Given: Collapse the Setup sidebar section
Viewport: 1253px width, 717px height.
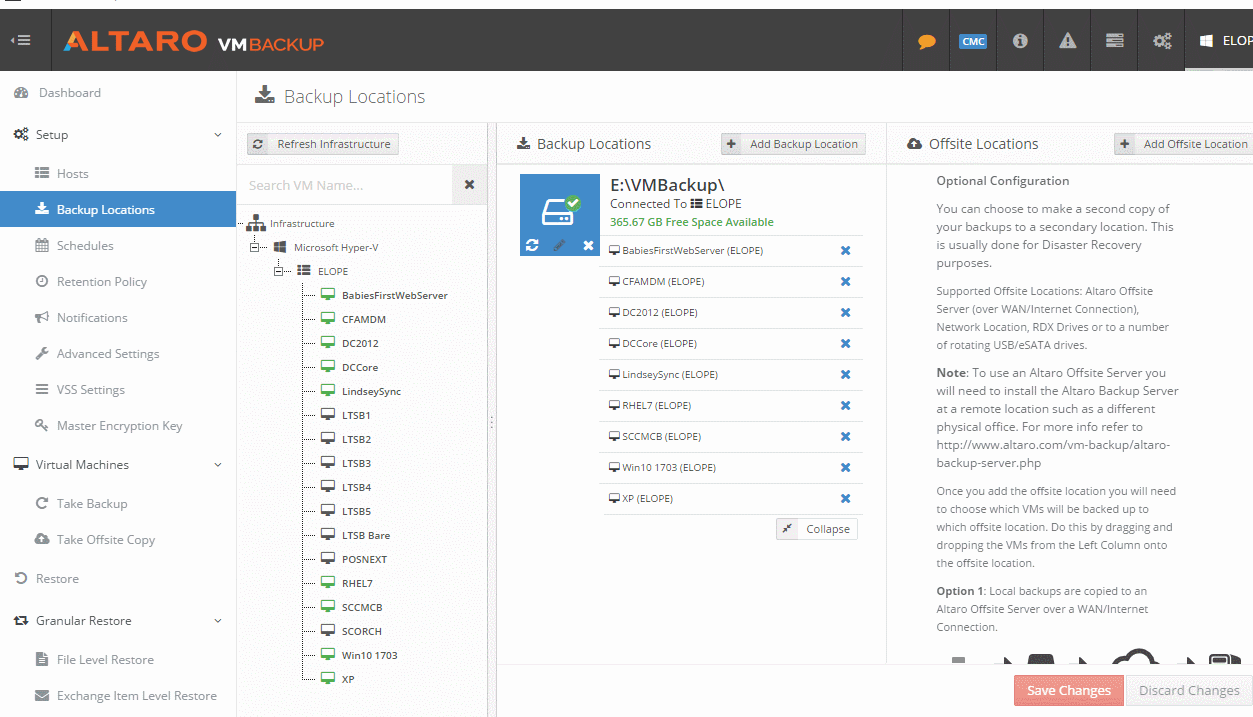Looking at the screenshot, I should click(218, 135).
